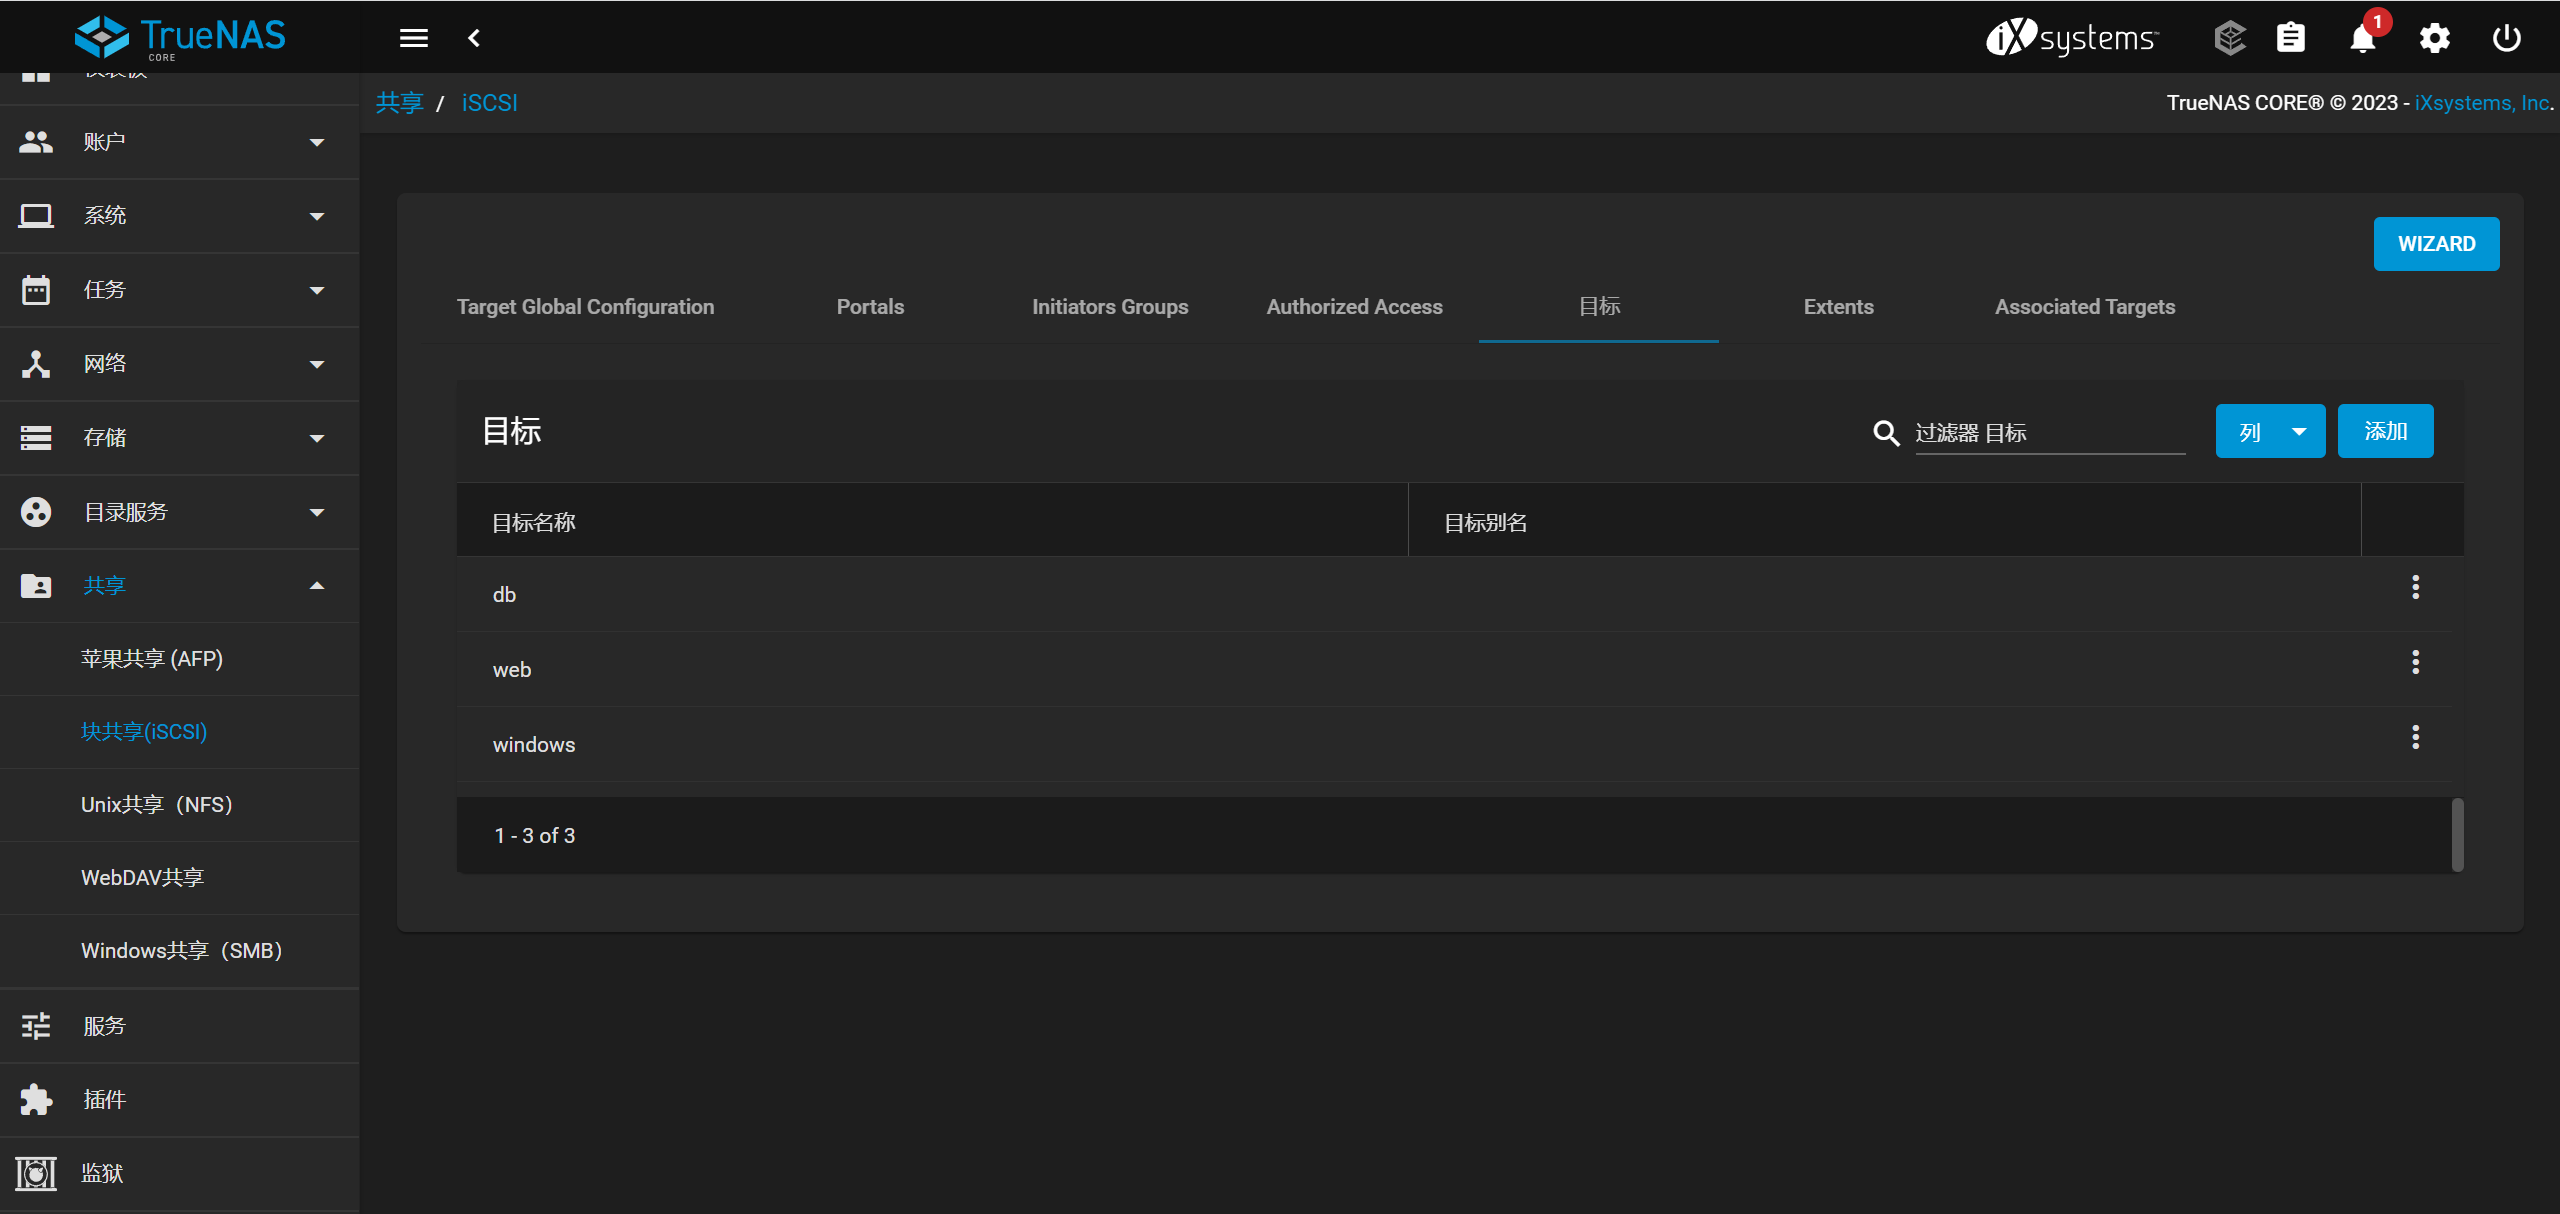
Task: Open the alerts bell icon
Action: 2362,39
